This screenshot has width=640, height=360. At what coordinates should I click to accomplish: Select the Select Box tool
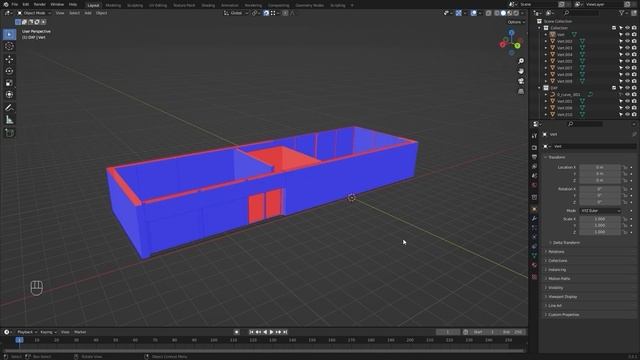[9, 34]
